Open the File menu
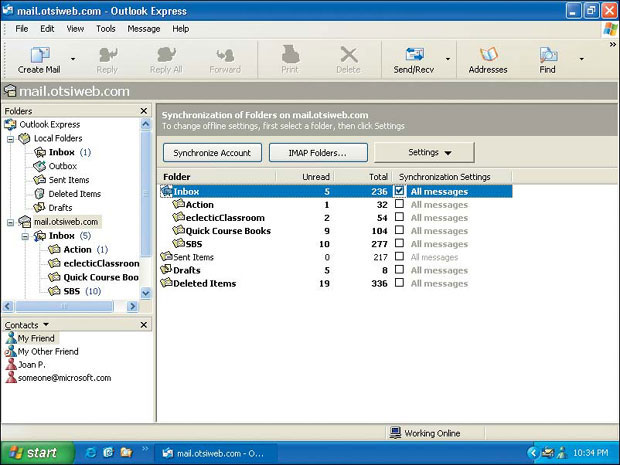 (x=22, y=29)
